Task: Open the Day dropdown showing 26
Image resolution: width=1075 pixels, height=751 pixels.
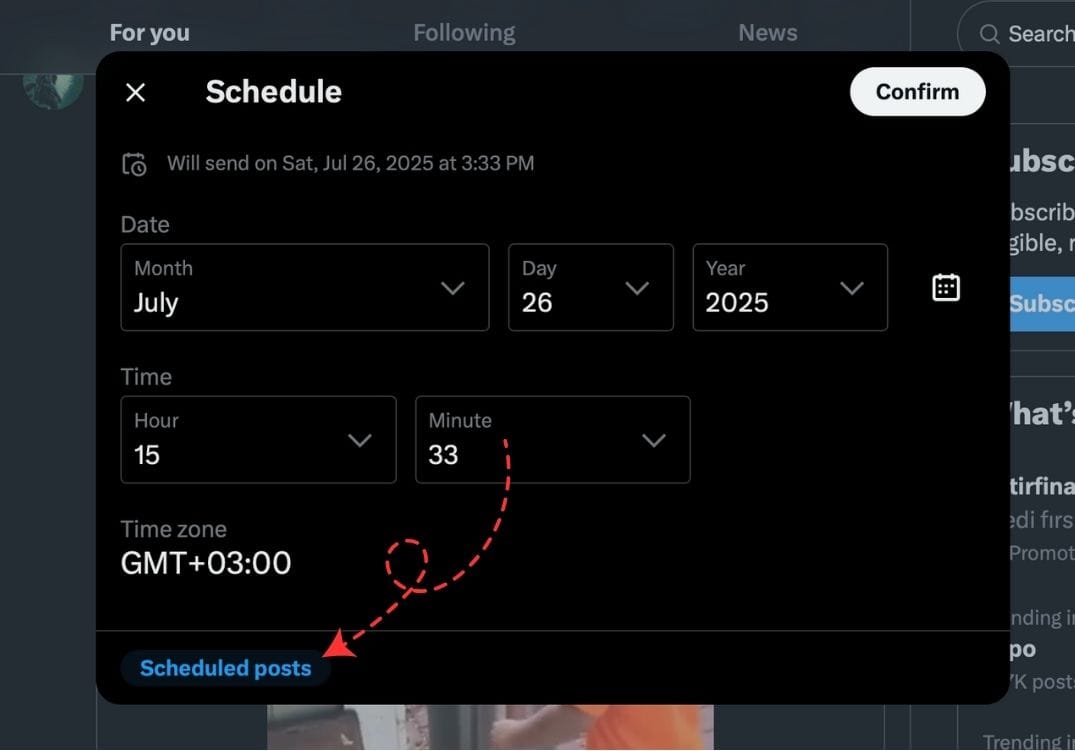Action: coord(590,287)
